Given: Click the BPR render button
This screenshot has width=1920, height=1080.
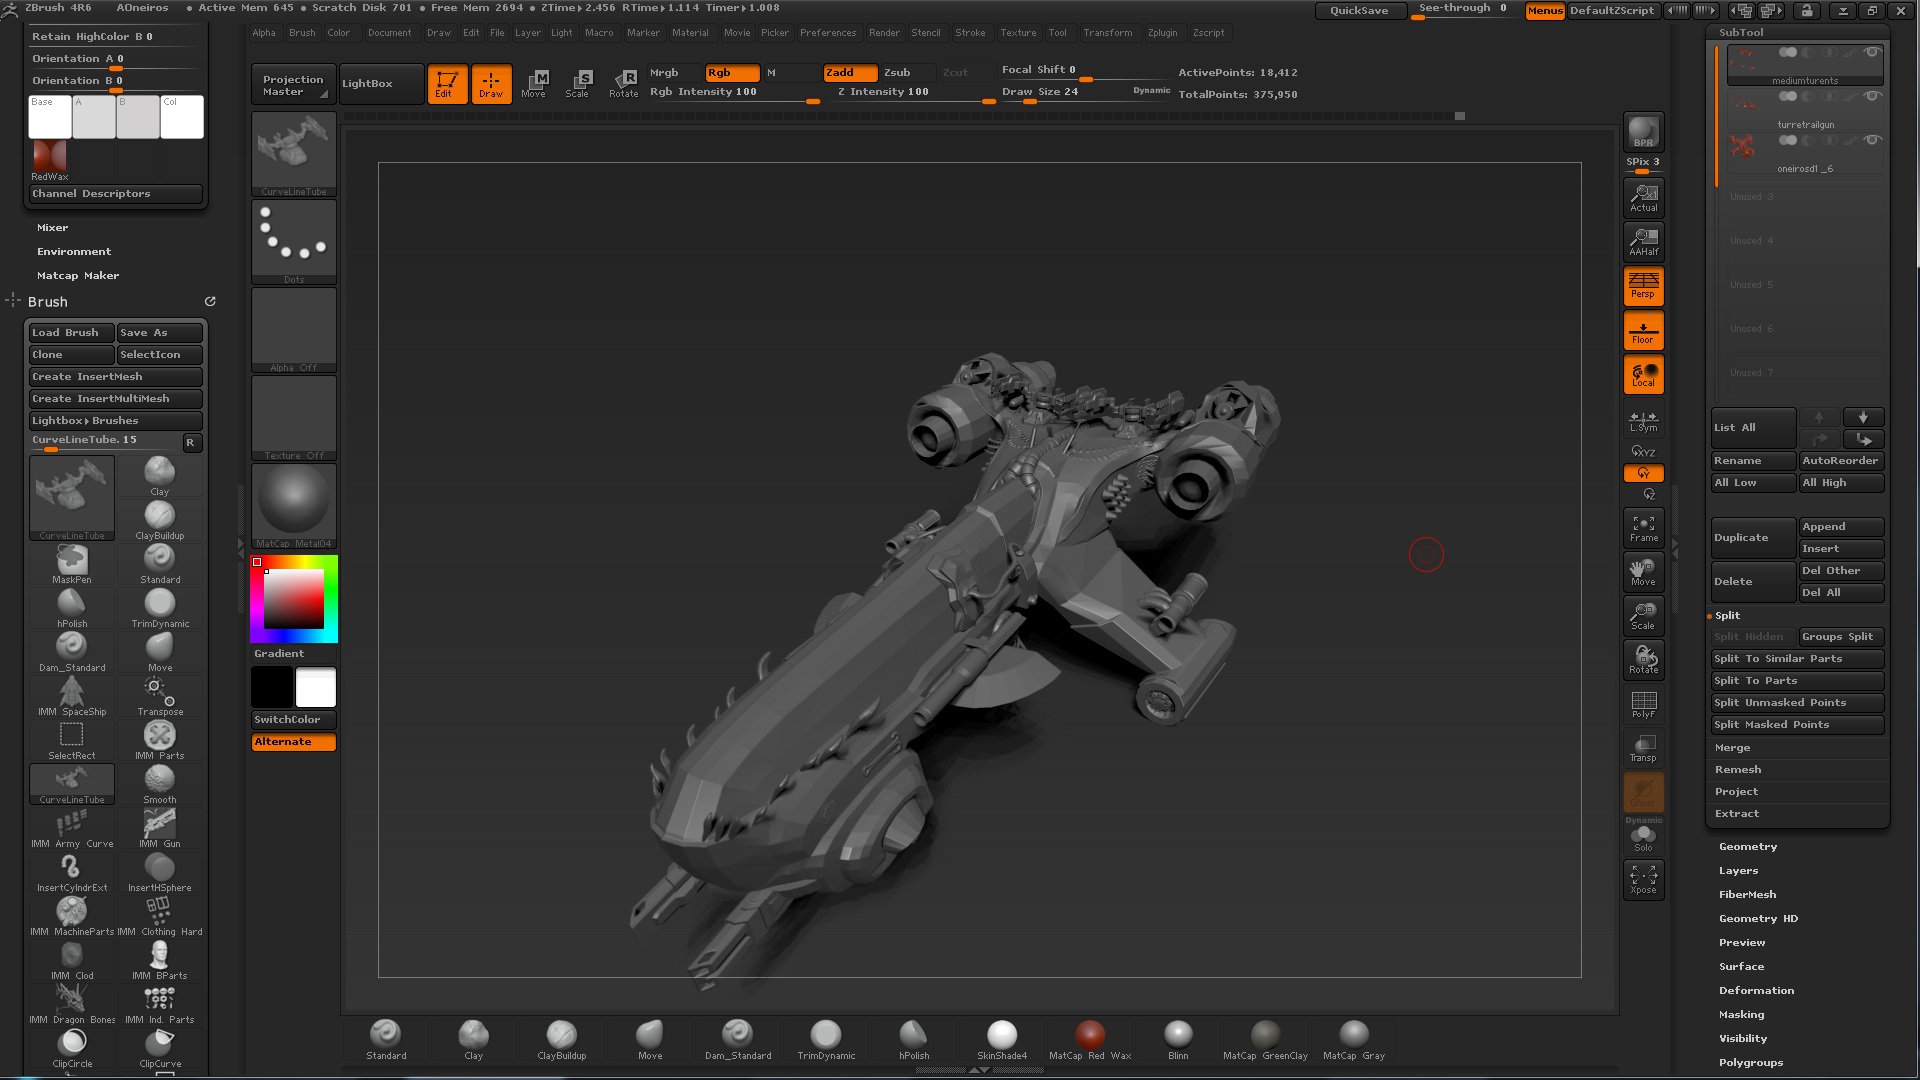Looking at the screenshot, I should (1643, 132).
